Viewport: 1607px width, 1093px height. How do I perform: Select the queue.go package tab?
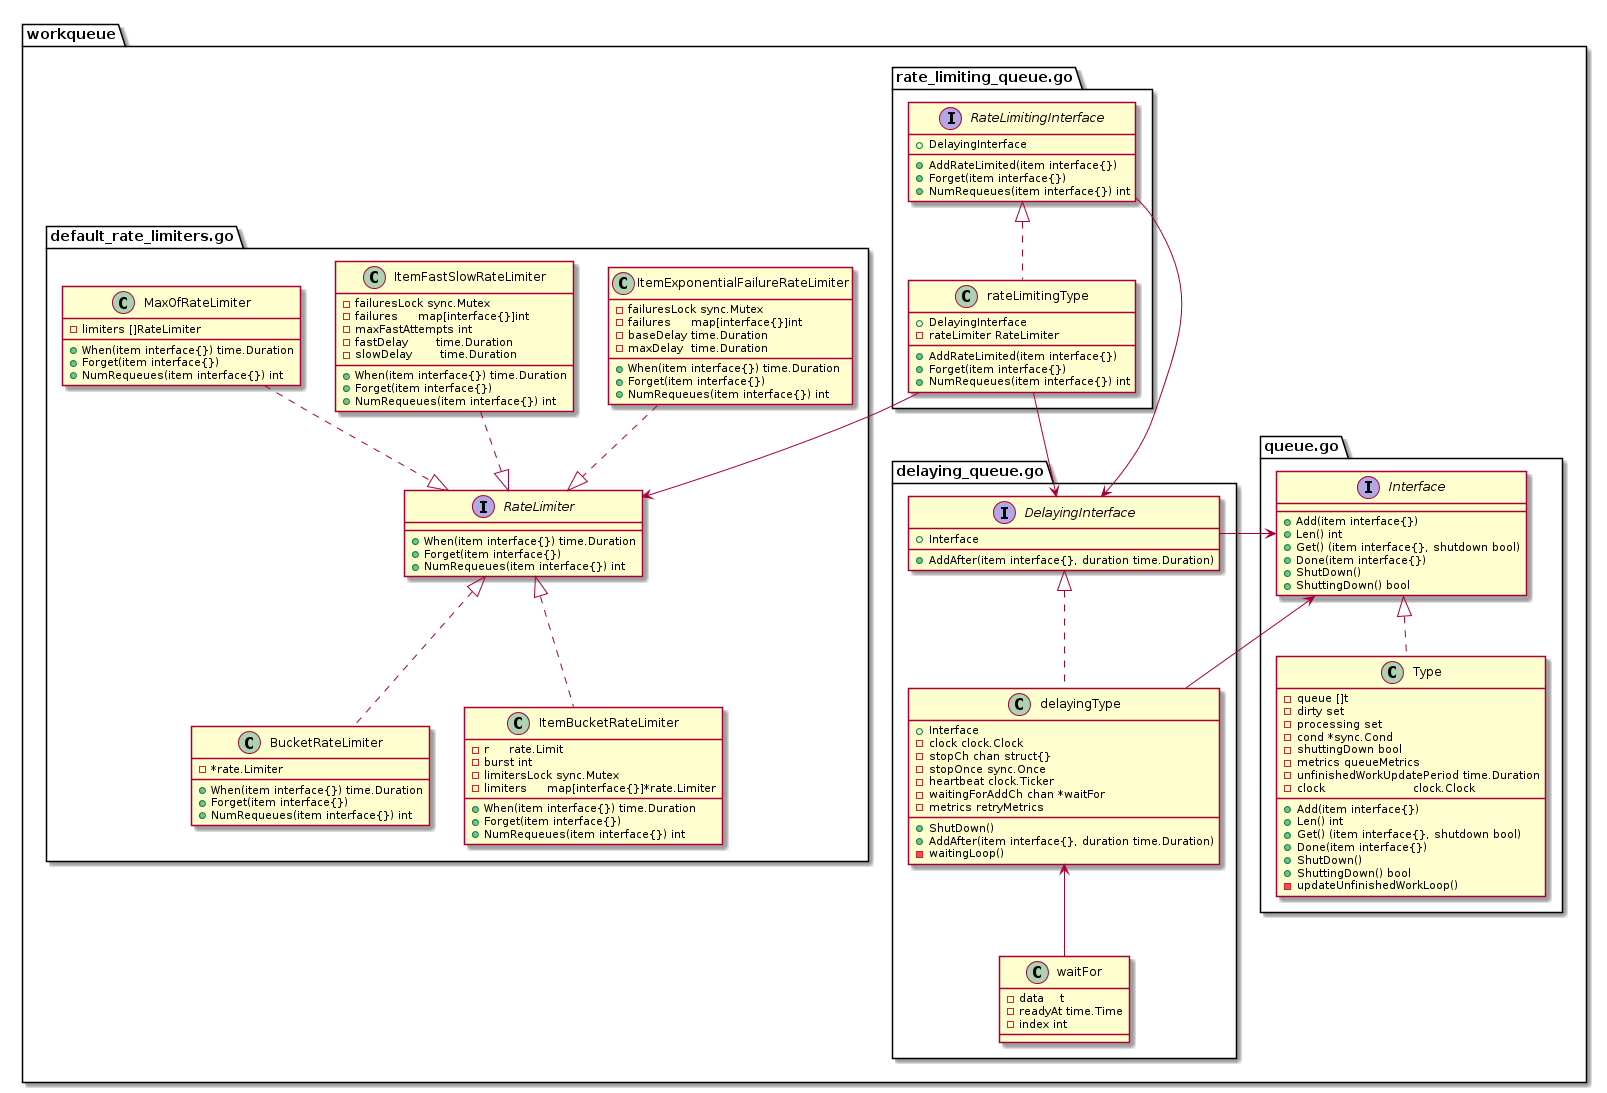point(1301,446)
